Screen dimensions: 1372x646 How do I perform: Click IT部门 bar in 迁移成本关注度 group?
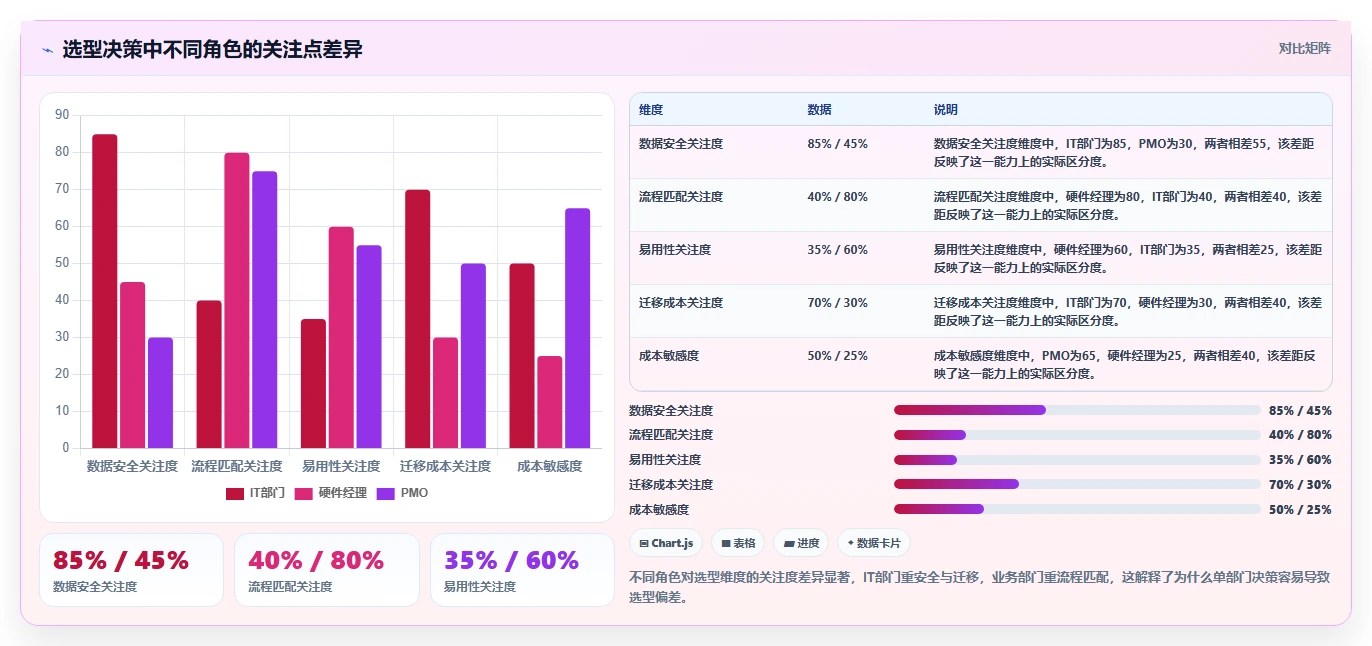[418, 319]
